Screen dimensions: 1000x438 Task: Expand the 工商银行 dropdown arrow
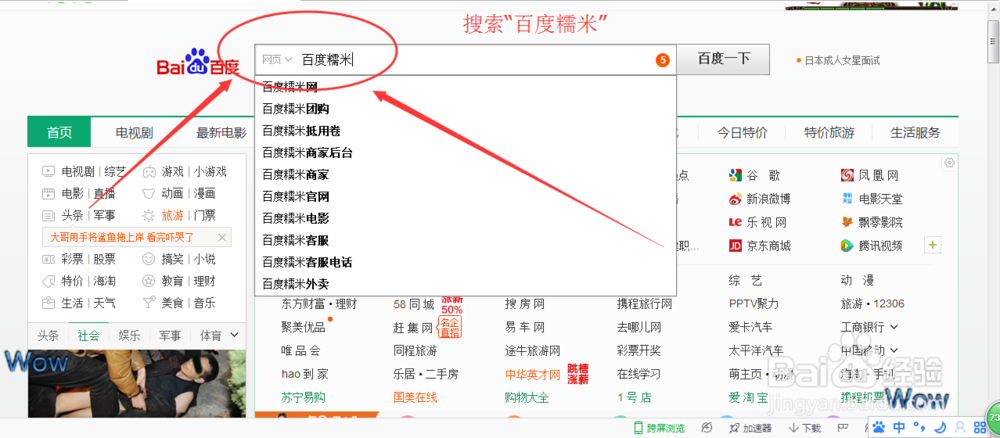(893, 327)
